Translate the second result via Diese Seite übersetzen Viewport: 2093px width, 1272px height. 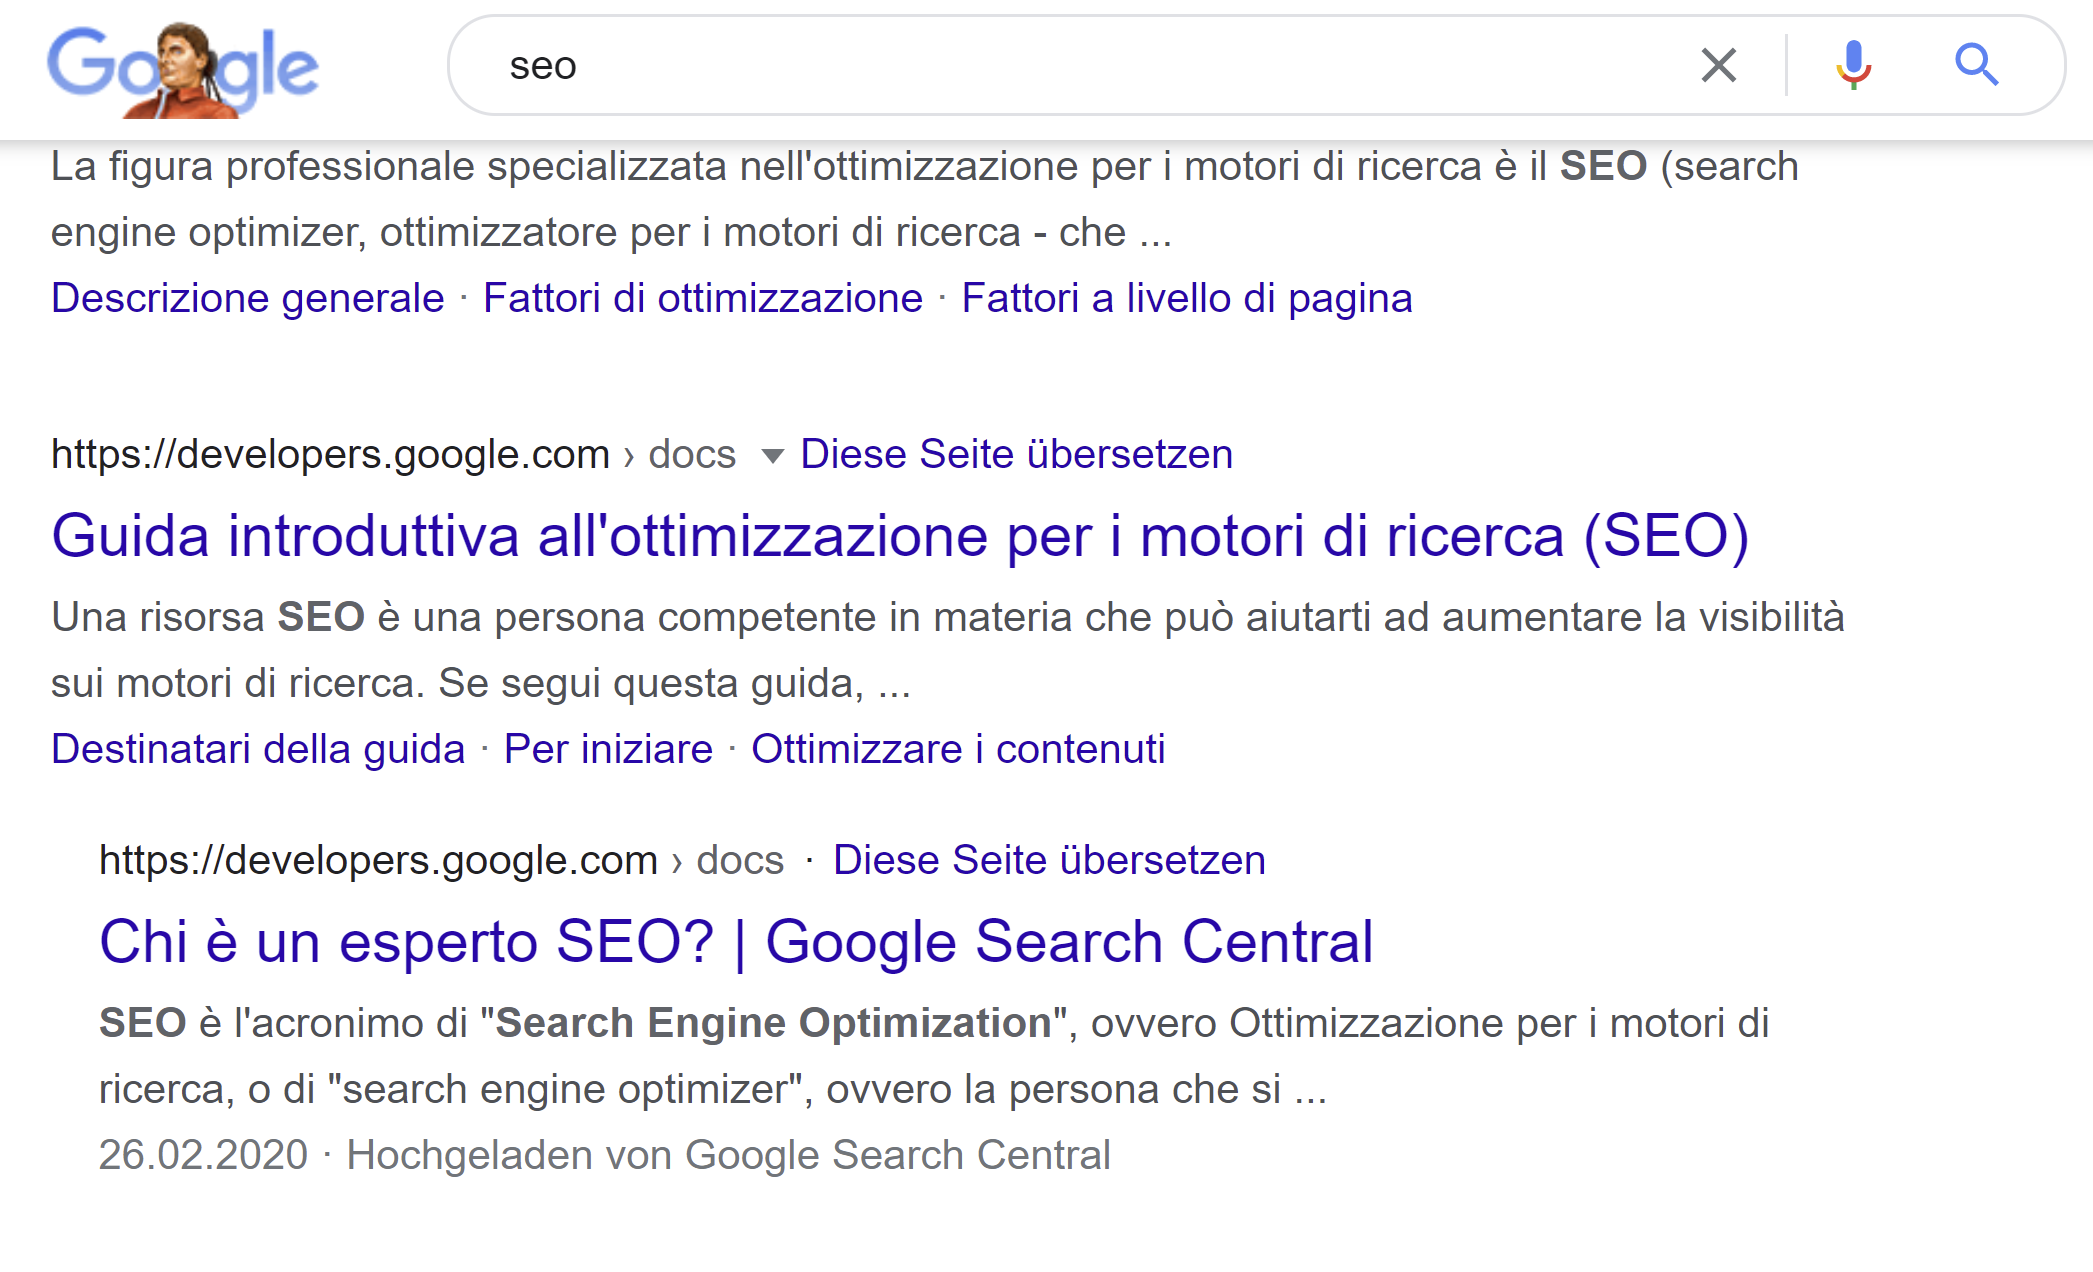click(1048, 859)
